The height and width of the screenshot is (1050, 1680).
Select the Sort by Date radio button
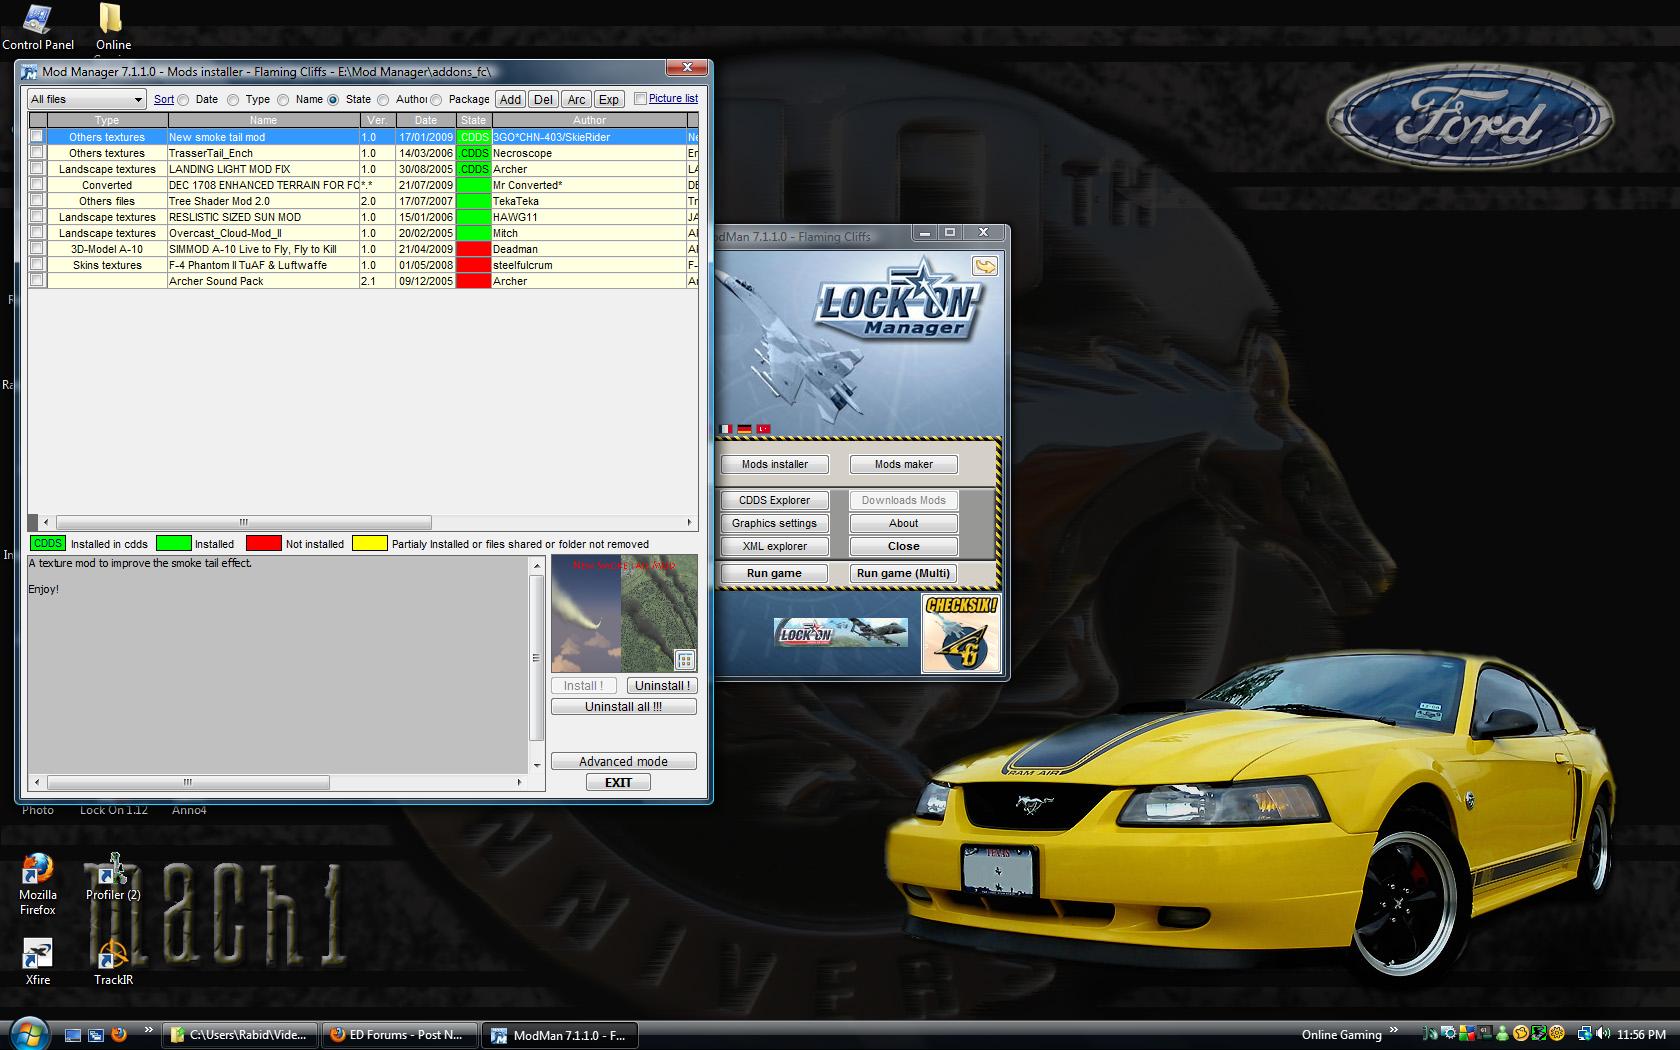(x=183, y=100)
